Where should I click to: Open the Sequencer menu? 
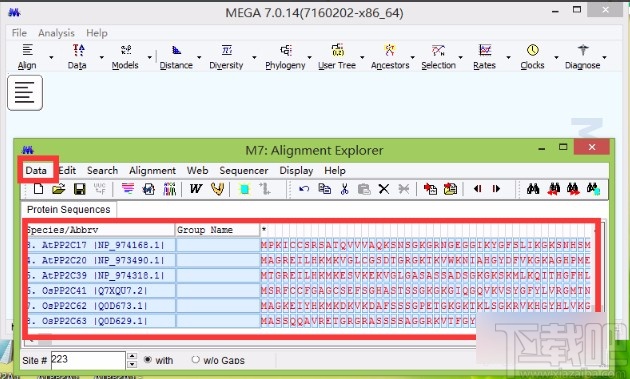(243, 170)
